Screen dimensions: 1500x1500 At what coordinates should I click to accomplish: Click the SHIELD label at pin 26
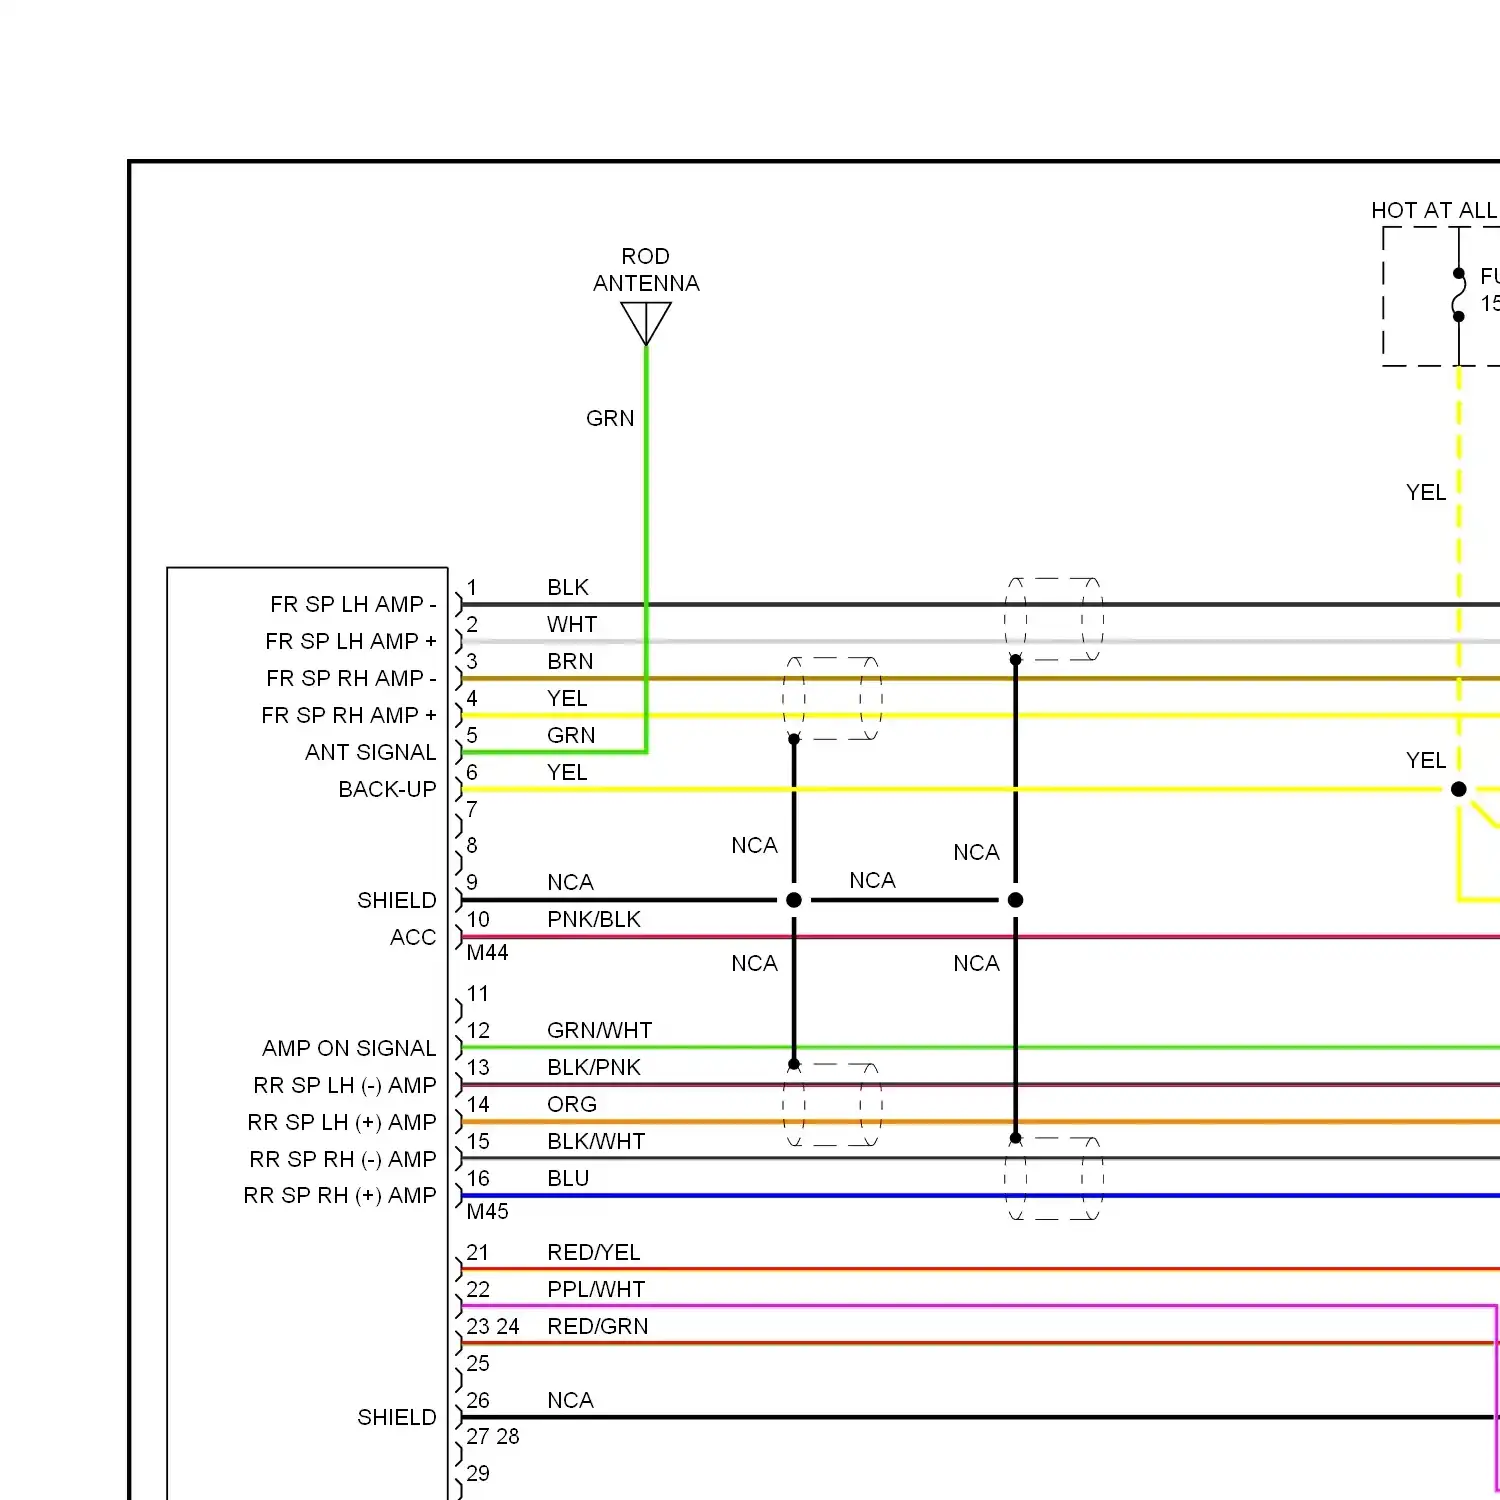(397, 1417)
